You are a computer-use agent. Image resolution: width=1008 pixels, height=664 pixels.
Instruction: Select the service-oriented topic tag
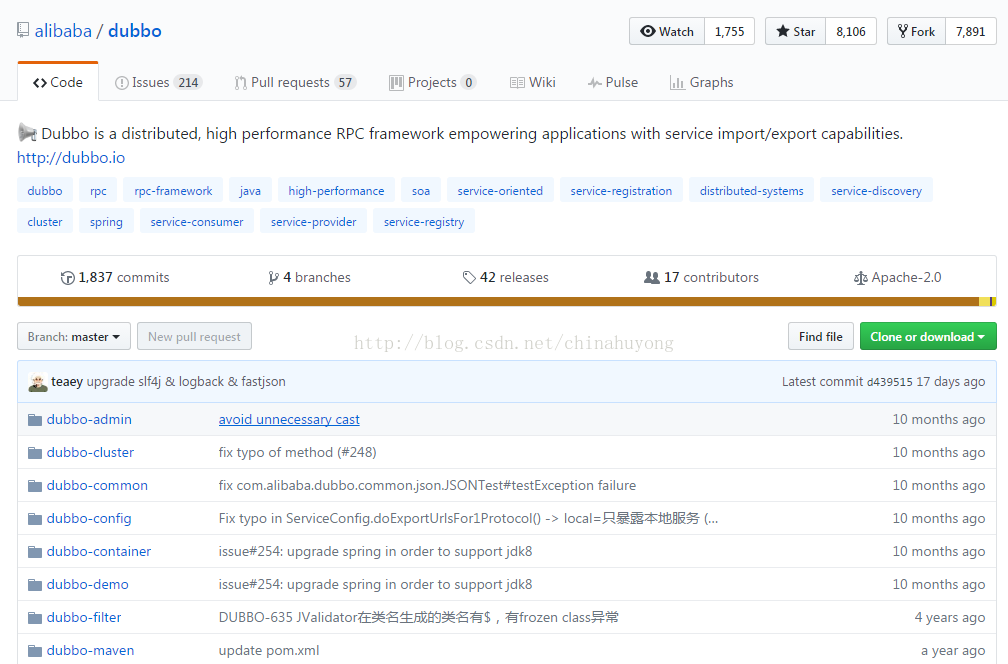(500, 190)
